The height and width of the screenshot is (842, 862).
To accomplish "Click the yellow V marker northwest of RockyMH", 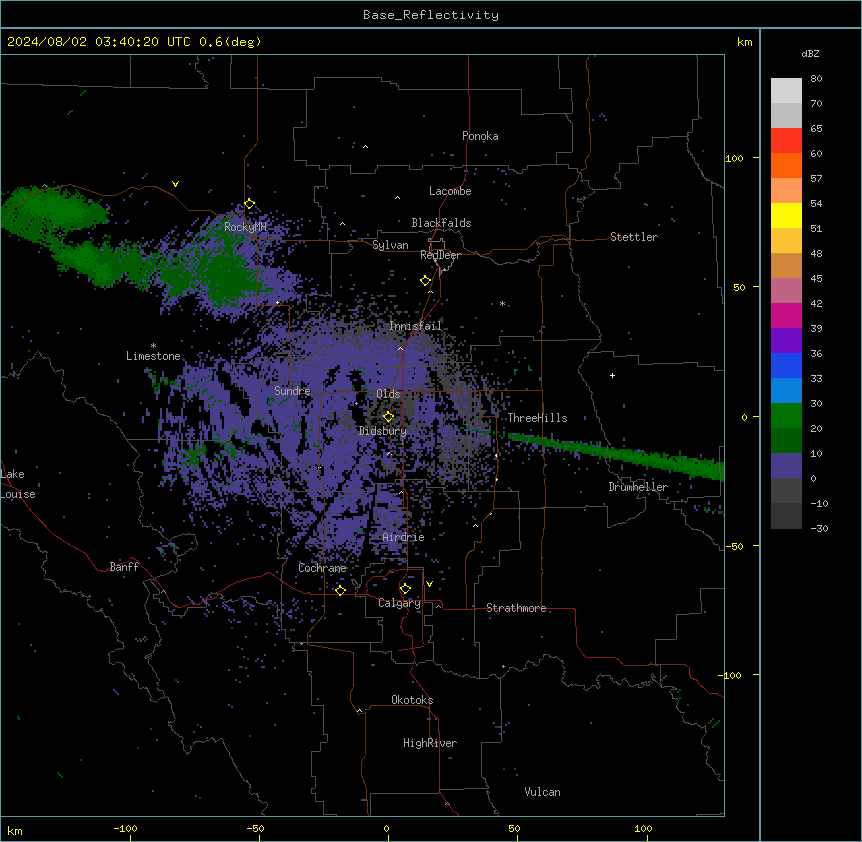I will click(175, 184).
